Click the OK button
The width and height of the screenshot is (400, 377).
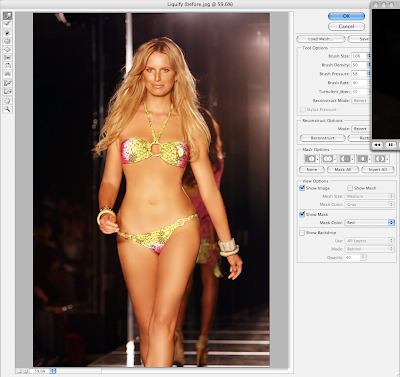click(x=346, y=16)
